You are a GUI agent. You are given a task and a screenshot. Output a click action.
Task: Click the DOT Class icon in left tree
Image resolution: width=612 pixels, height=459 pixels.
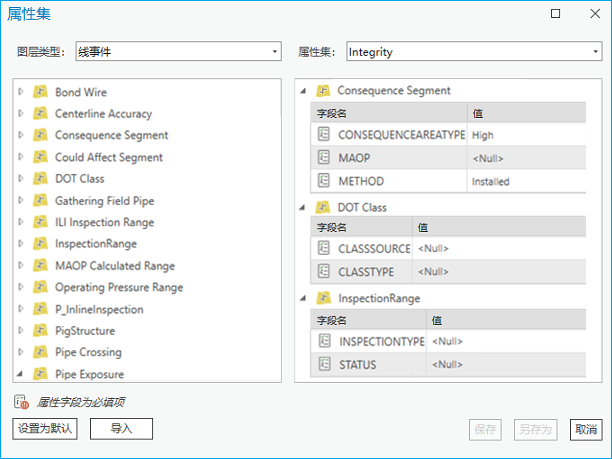click(x=40, y=178)
